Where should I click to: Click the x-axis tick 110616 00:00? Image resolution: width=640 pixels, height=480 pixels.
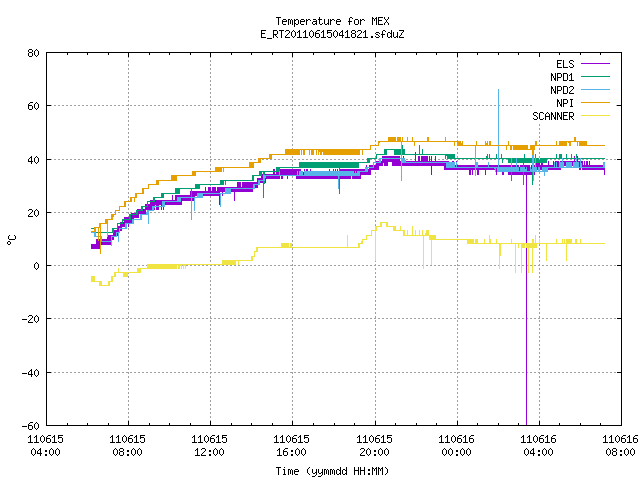pyautogui.click(x=456, y=446)
